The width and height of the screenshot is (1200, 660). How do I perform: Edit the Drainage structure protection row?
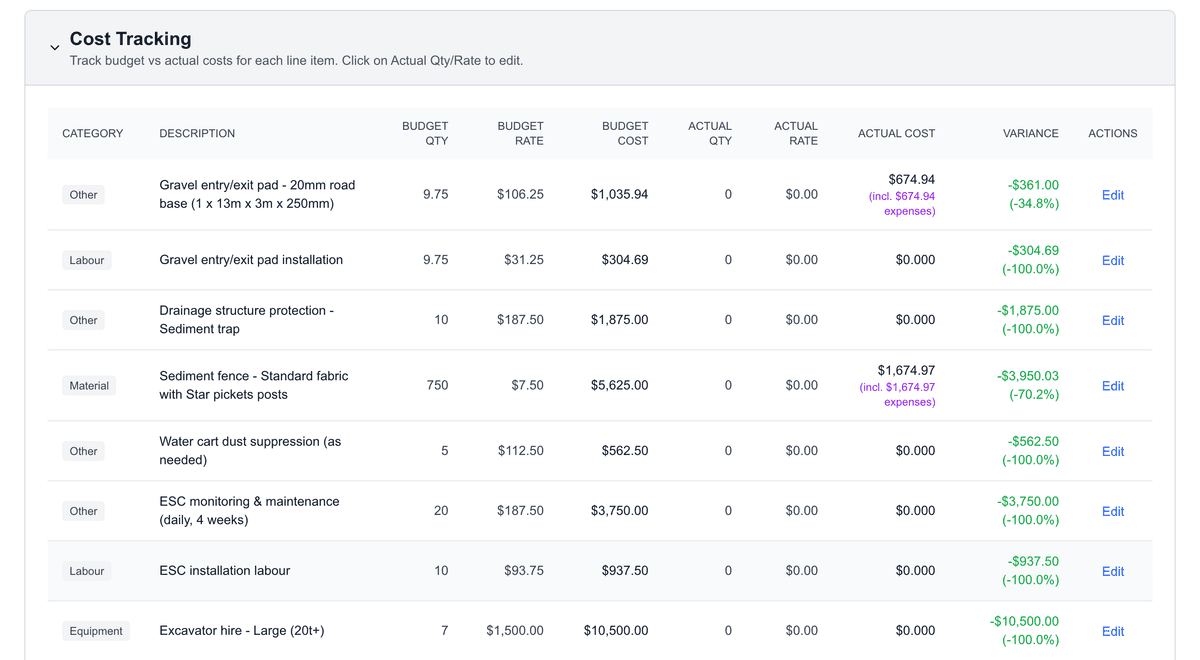pos(1112,320)
